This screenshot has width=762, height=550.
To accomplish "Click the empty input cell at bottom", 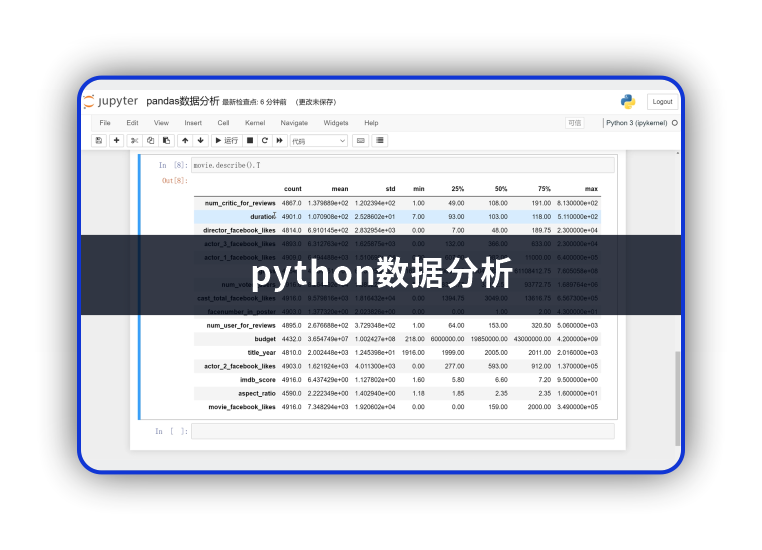I will pos(402,431).
